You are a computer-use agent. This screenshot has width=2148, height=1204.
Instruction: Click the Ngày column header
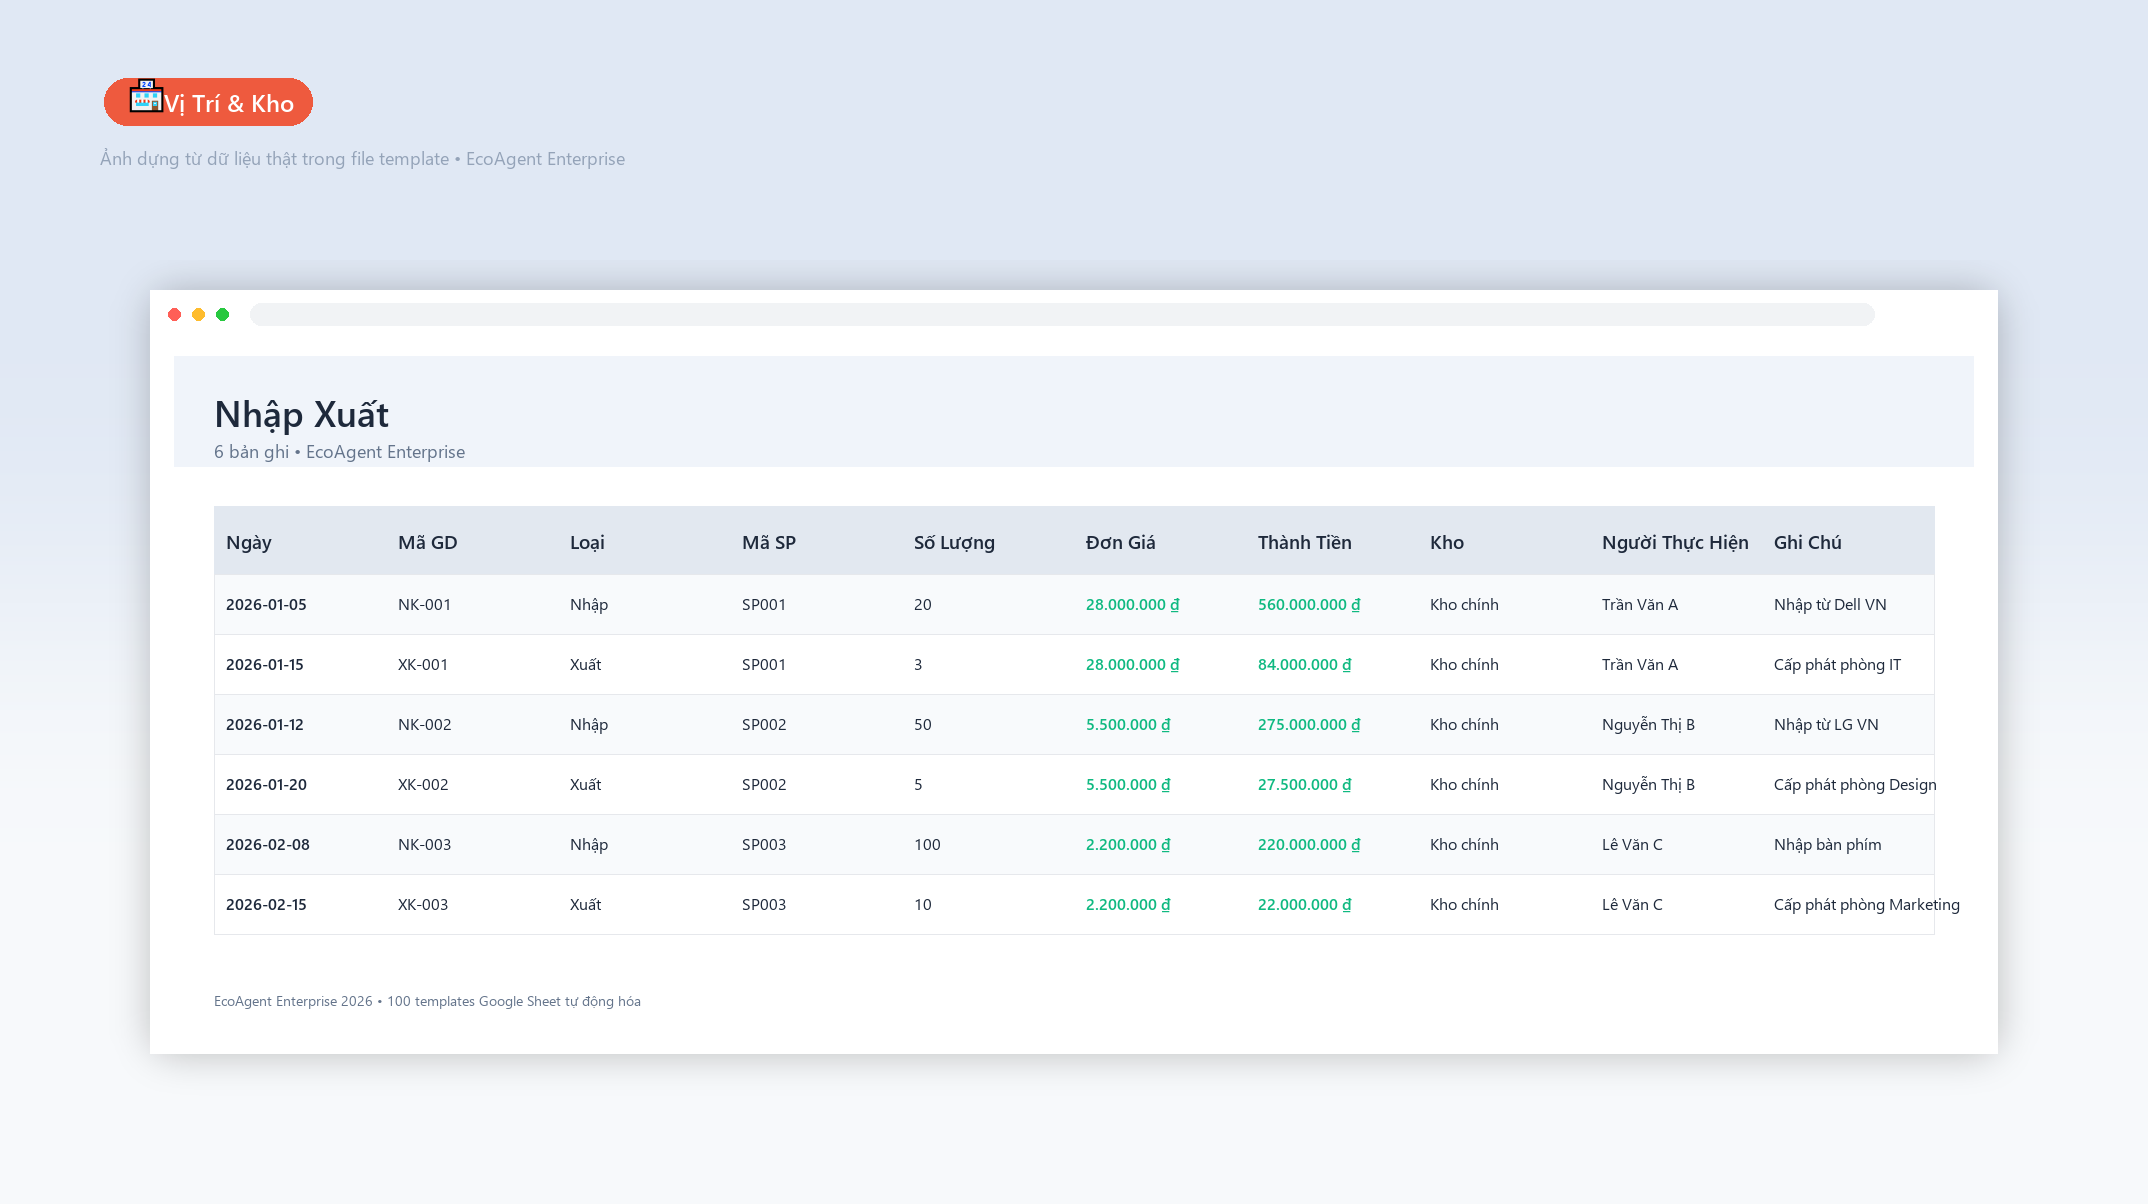click(249, 543)
